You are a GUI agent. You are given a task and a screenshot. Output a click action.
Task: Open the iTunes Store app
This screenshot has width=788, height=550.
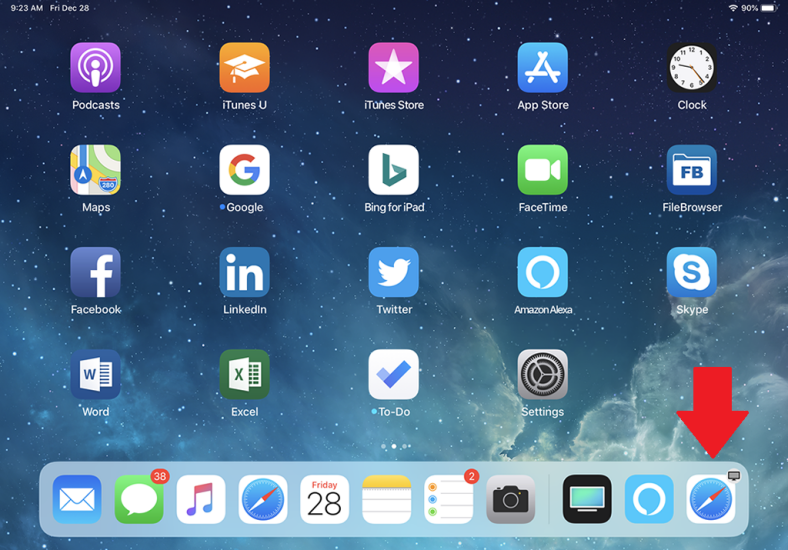coord(393,68)
